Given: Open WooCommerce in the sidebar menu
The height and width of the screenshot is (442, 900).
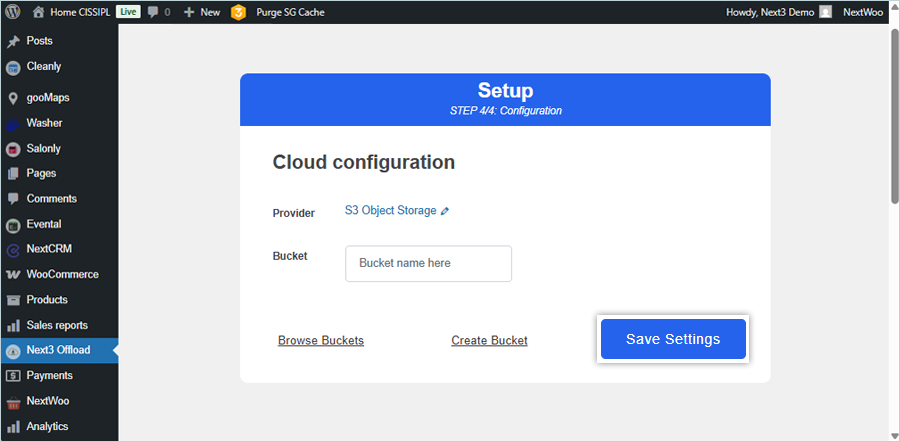Looking at the screenshot, I should pyautogui.click(x=62, y=274).
